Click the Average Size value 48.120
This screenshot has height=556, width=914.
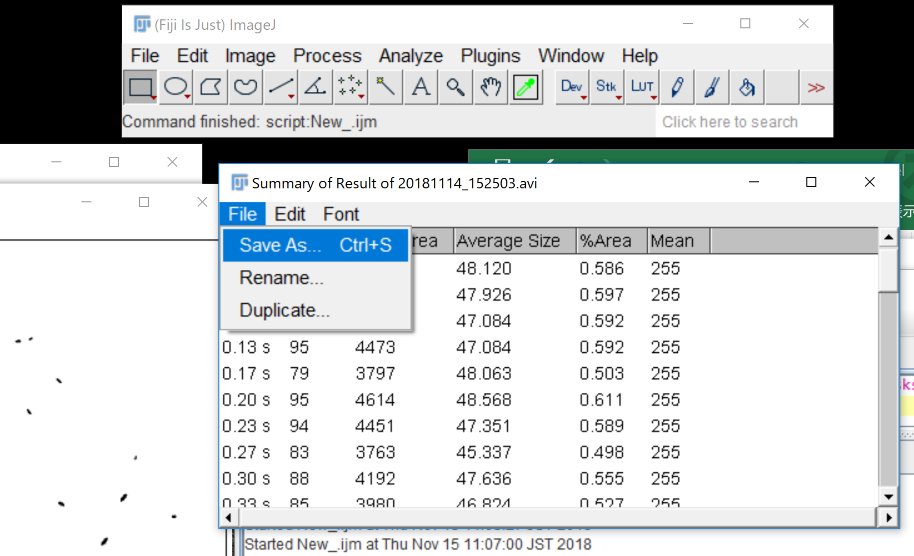(x=484, y=269)
